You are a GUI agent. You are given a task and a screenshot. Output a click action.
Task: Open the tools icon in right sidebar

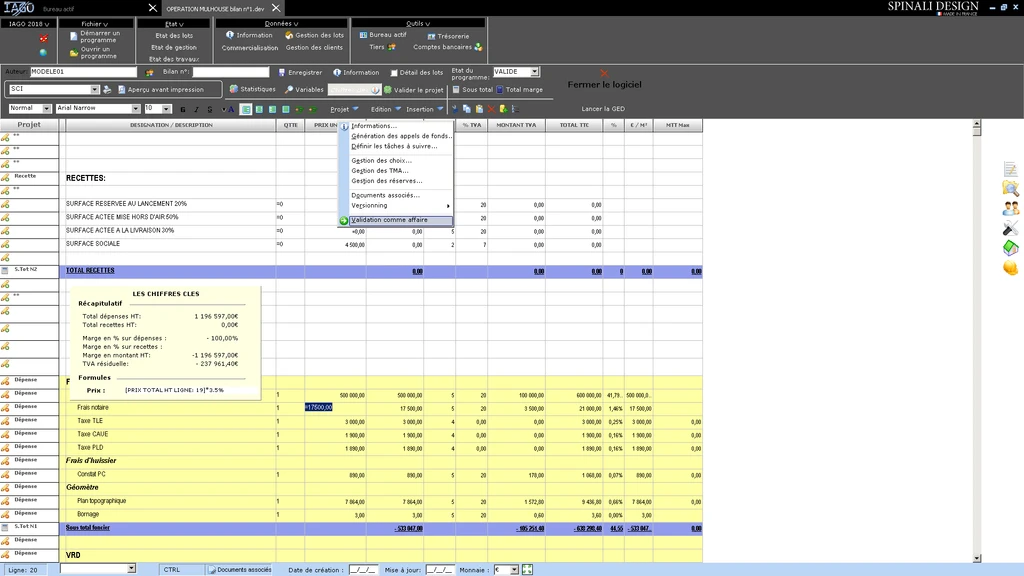[1010, 228]
